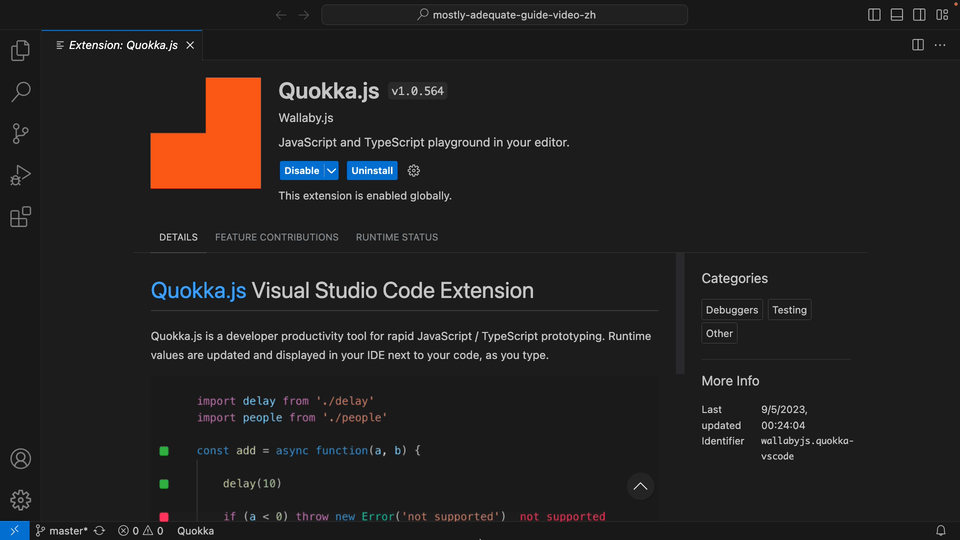Toggle the primary side bar layout icon
The height and width of the screenshot is (540, 960).
[874, 15]
